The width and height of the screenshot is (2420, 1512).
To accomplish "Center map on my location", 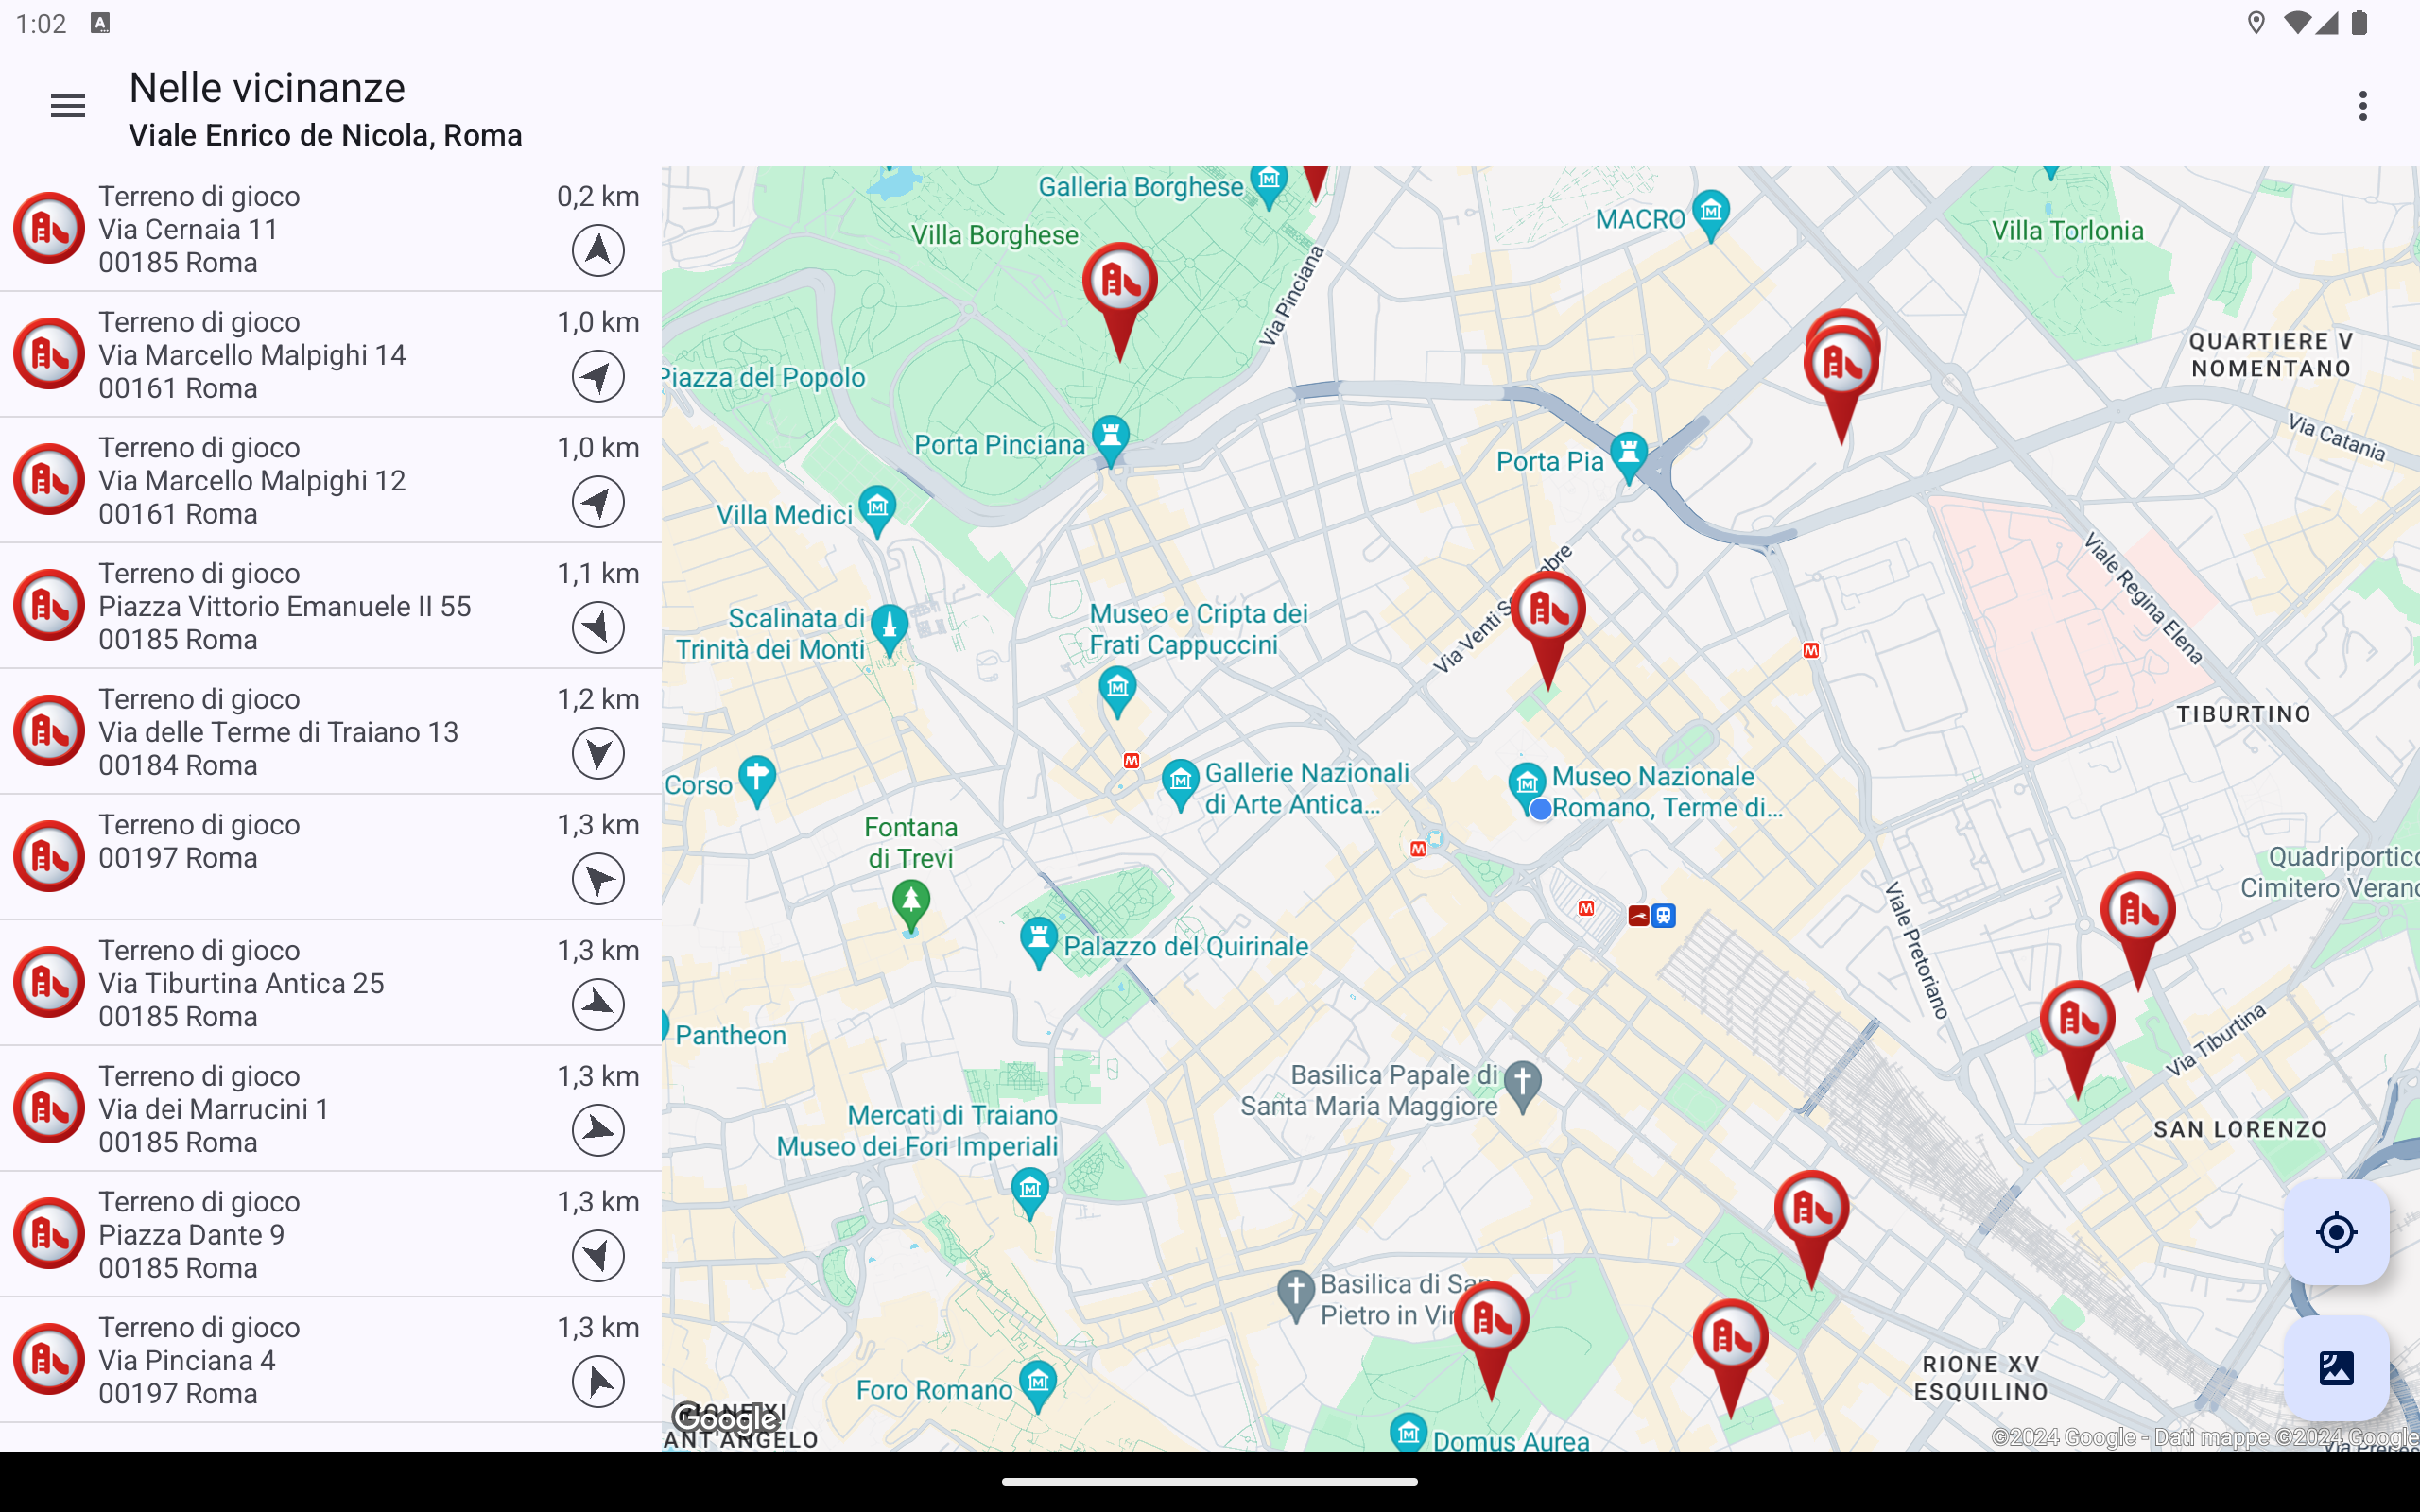I will click(2335, 1232).
